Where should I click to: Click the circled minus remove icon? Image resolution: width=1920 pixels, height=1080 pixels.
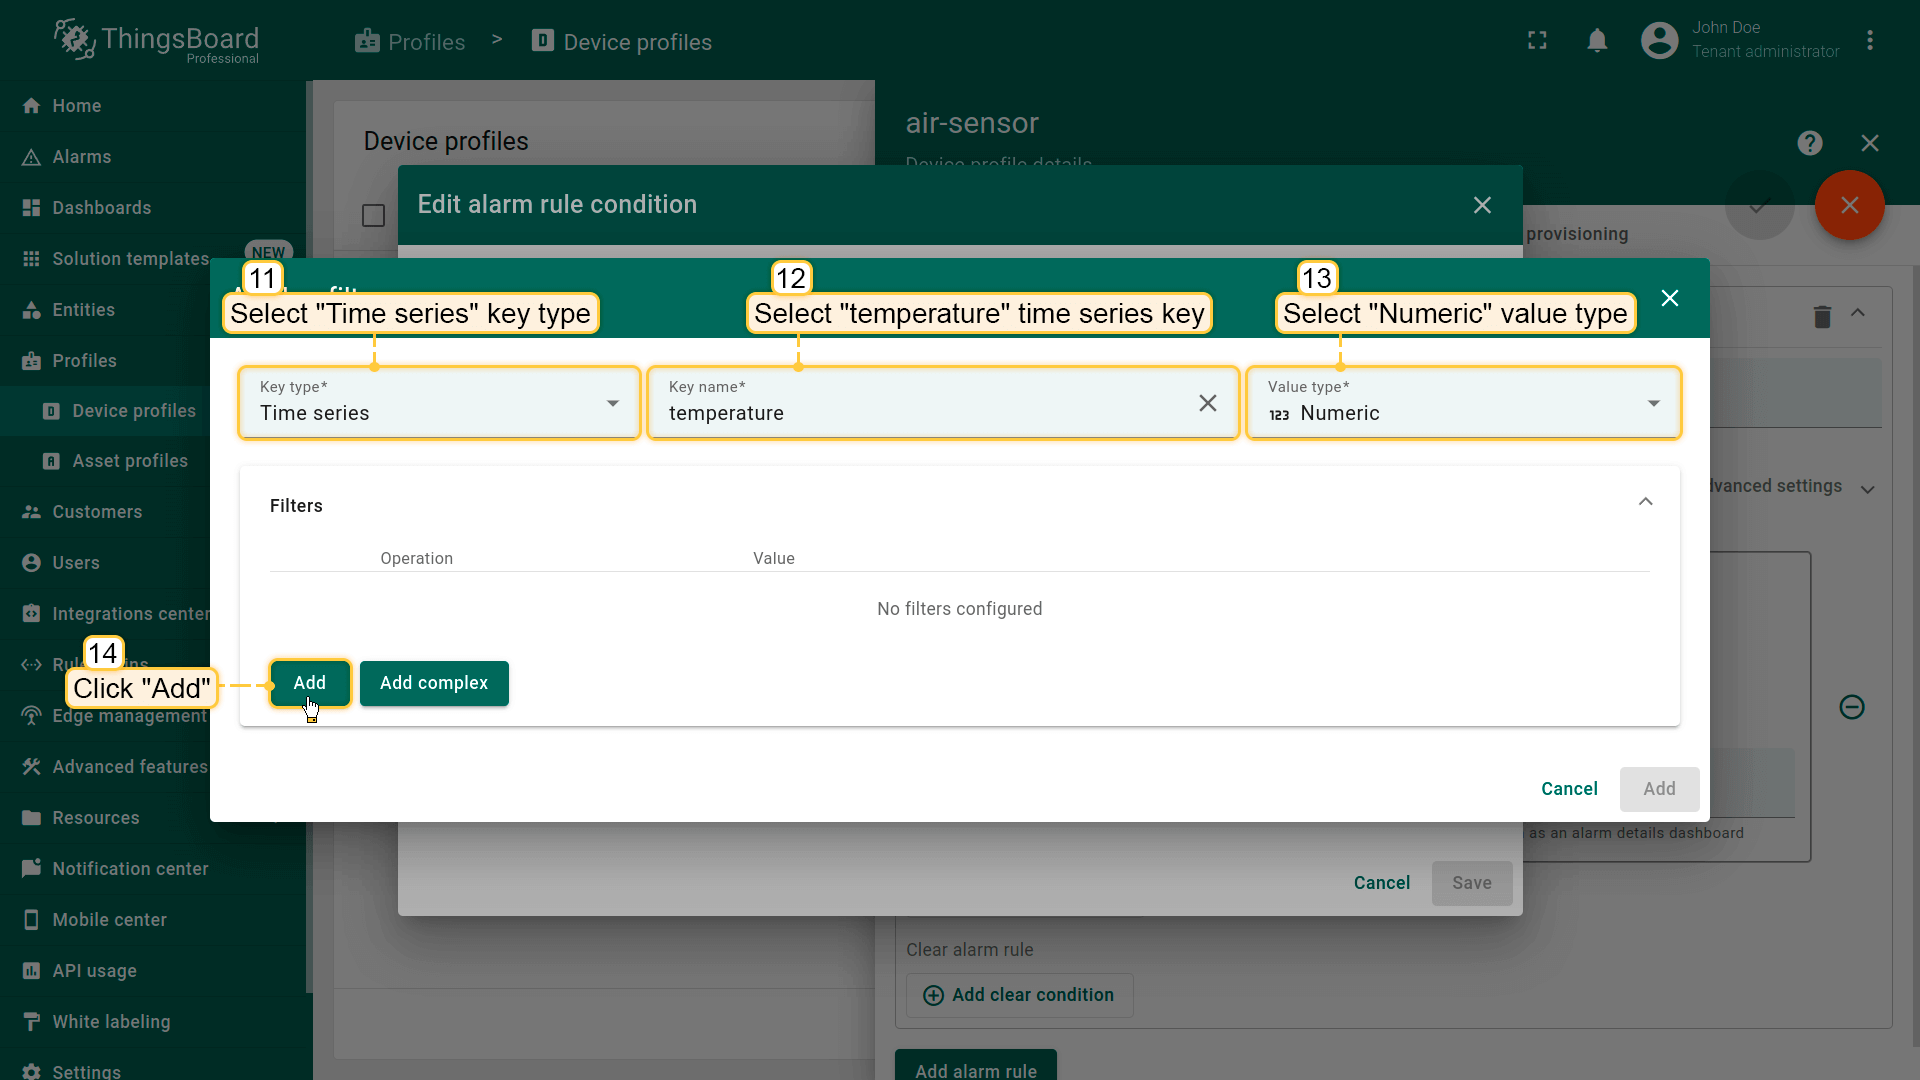pyautogui.click(x=1851, y=707)
